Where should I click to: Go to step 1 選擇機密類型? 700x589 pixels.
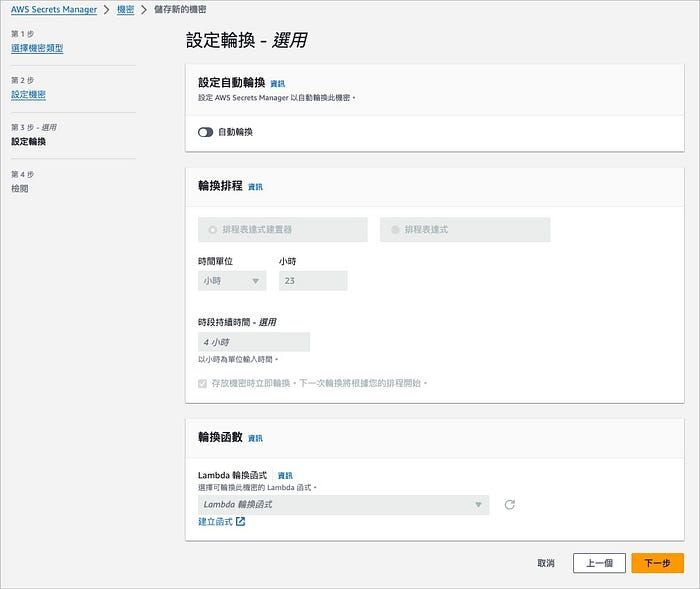coord(37,48)
